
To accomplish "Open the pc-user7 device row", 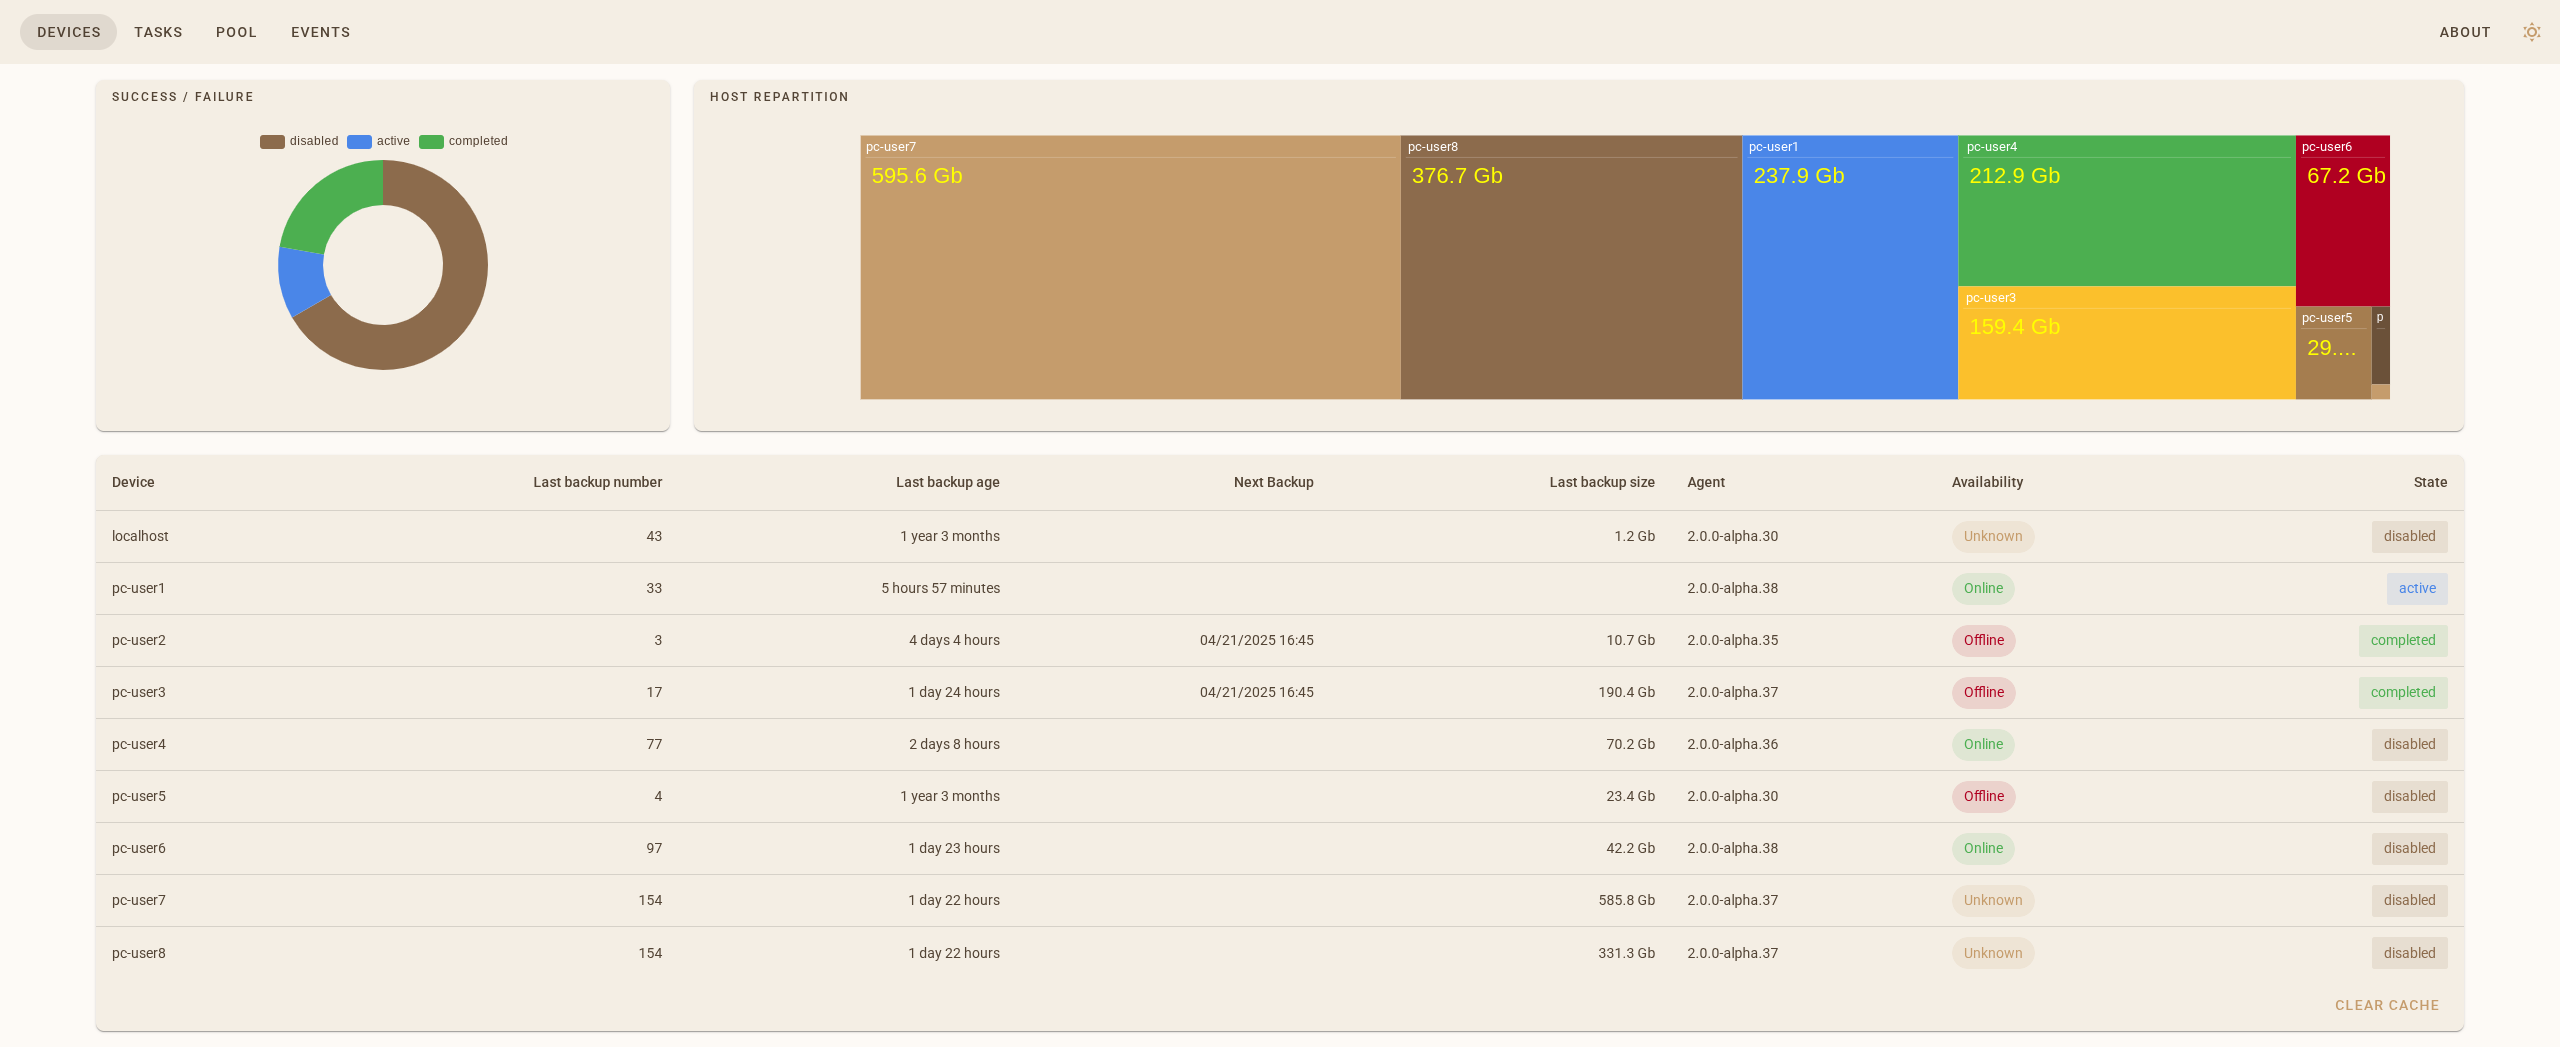I will (x=1279, y=901).
